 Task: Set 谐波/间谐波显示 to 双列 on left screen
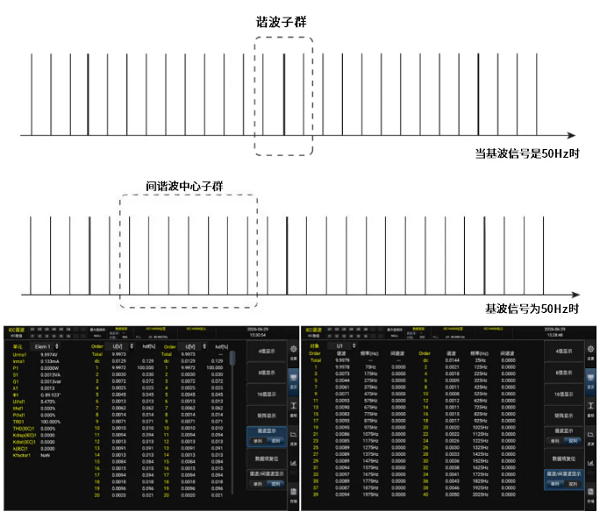(x=276, y=484)
